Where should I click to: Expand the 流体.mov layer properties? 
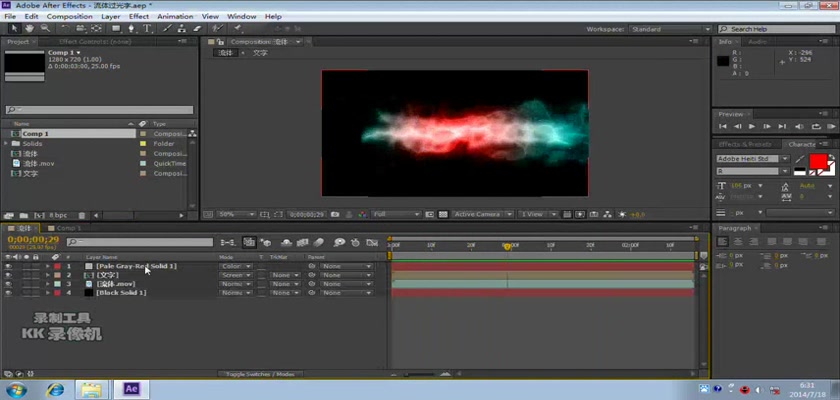coord(48,284)
